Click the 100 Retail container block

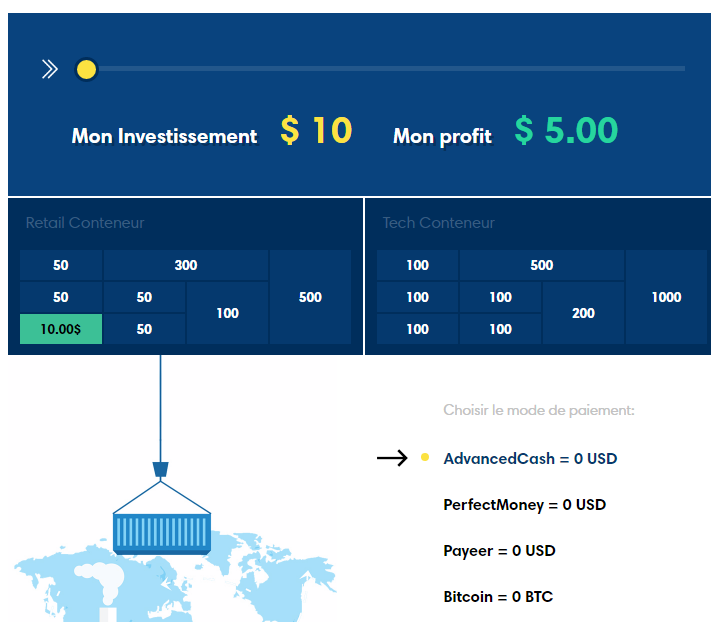[x=227, y=313]
